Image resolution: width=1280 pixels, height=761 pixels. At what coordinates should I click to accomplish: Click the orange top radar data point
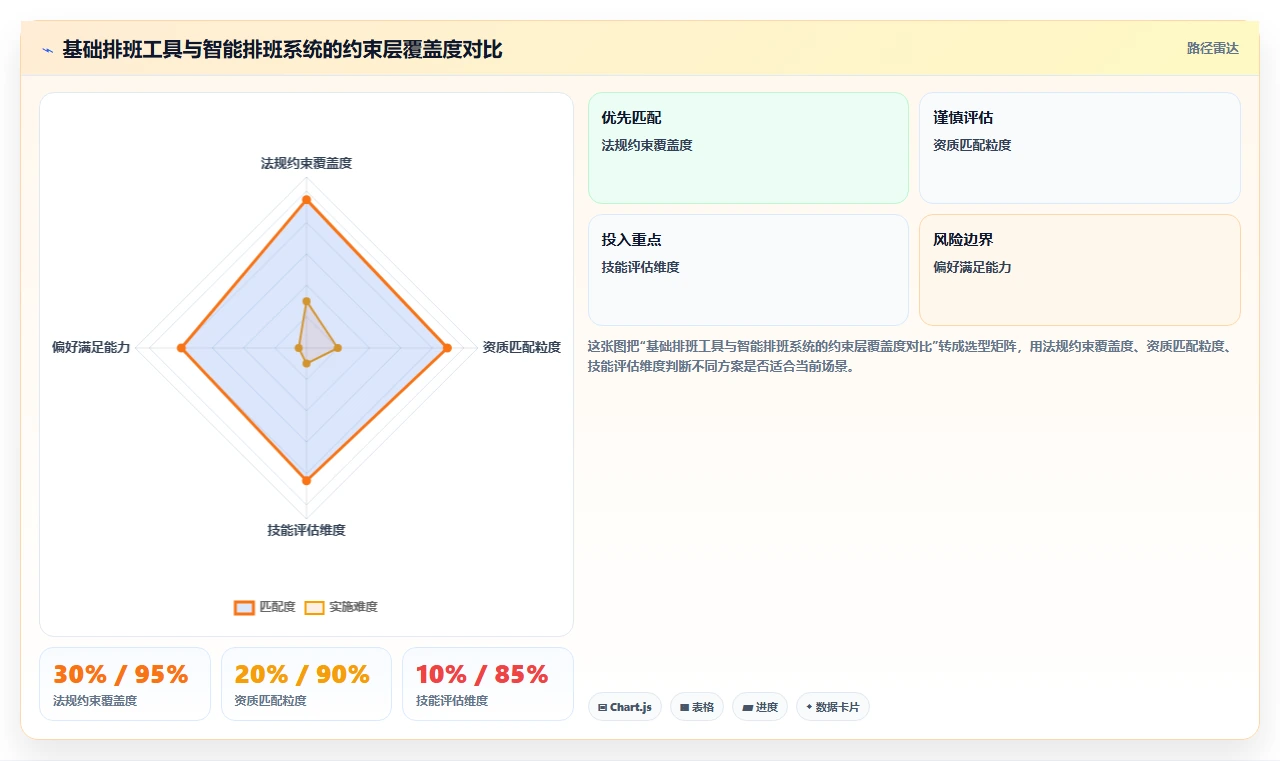point(306,200)
